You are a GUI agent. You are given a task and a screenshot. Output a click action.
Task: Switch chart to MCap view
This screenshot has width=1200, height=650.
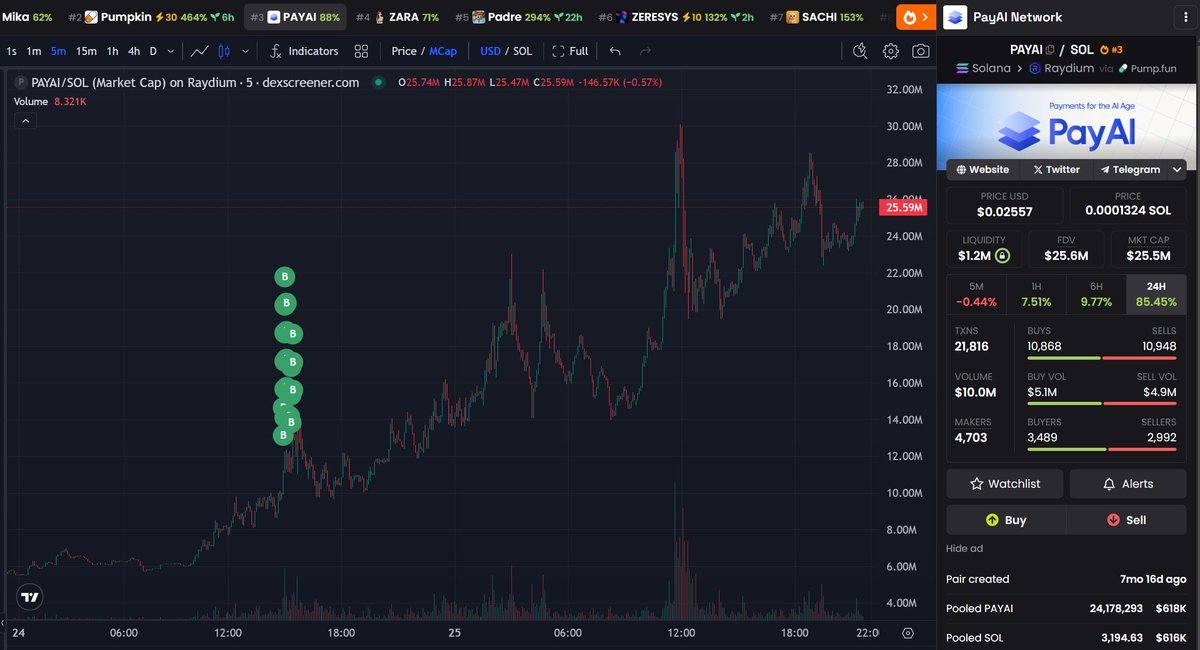coord(443,51)
